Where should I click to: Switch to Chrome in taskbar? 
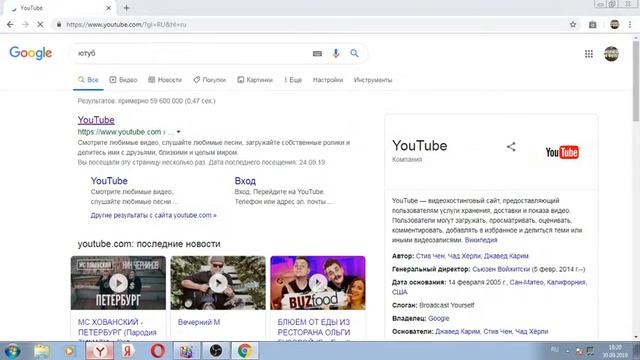click(245, 351)
